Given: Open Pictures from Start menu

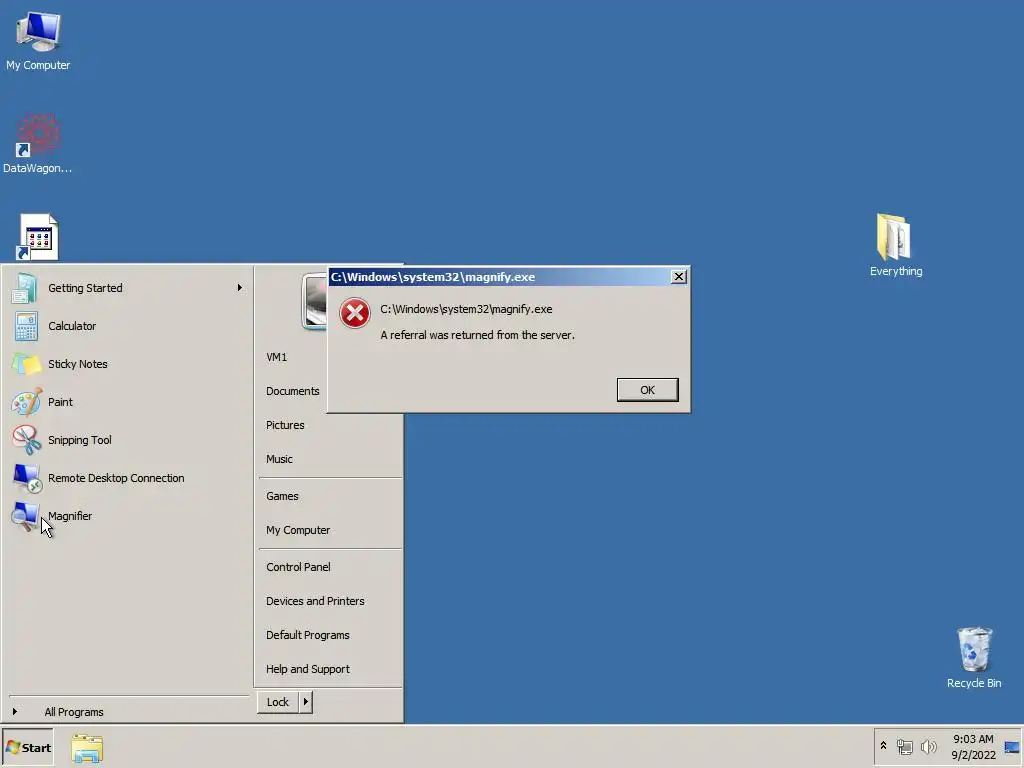Looking at the screenshot, I should [x=285, y=425].
